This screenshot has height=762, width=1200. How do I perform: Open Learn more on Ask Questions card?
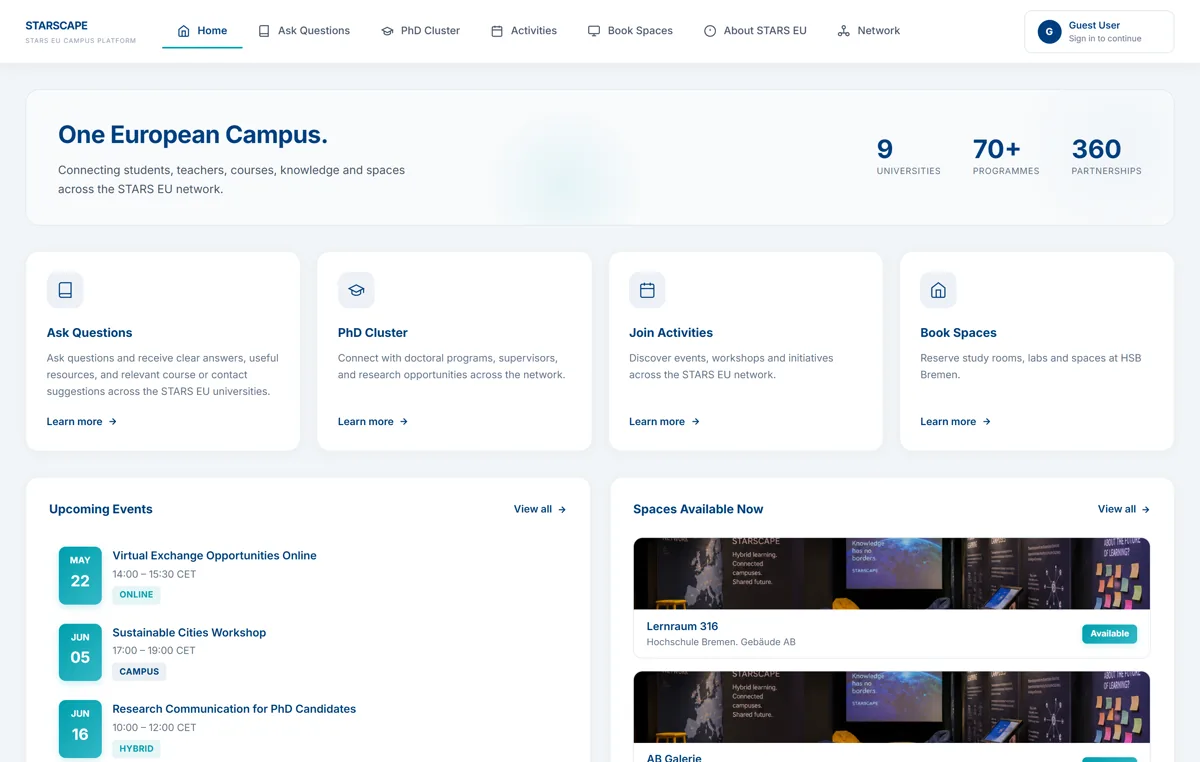(x=82, y=422)
